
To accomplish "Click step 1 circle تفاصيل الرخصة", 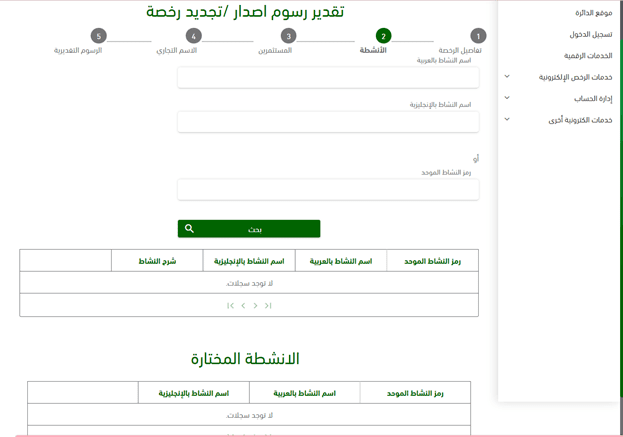I will [x=478, y=36].
